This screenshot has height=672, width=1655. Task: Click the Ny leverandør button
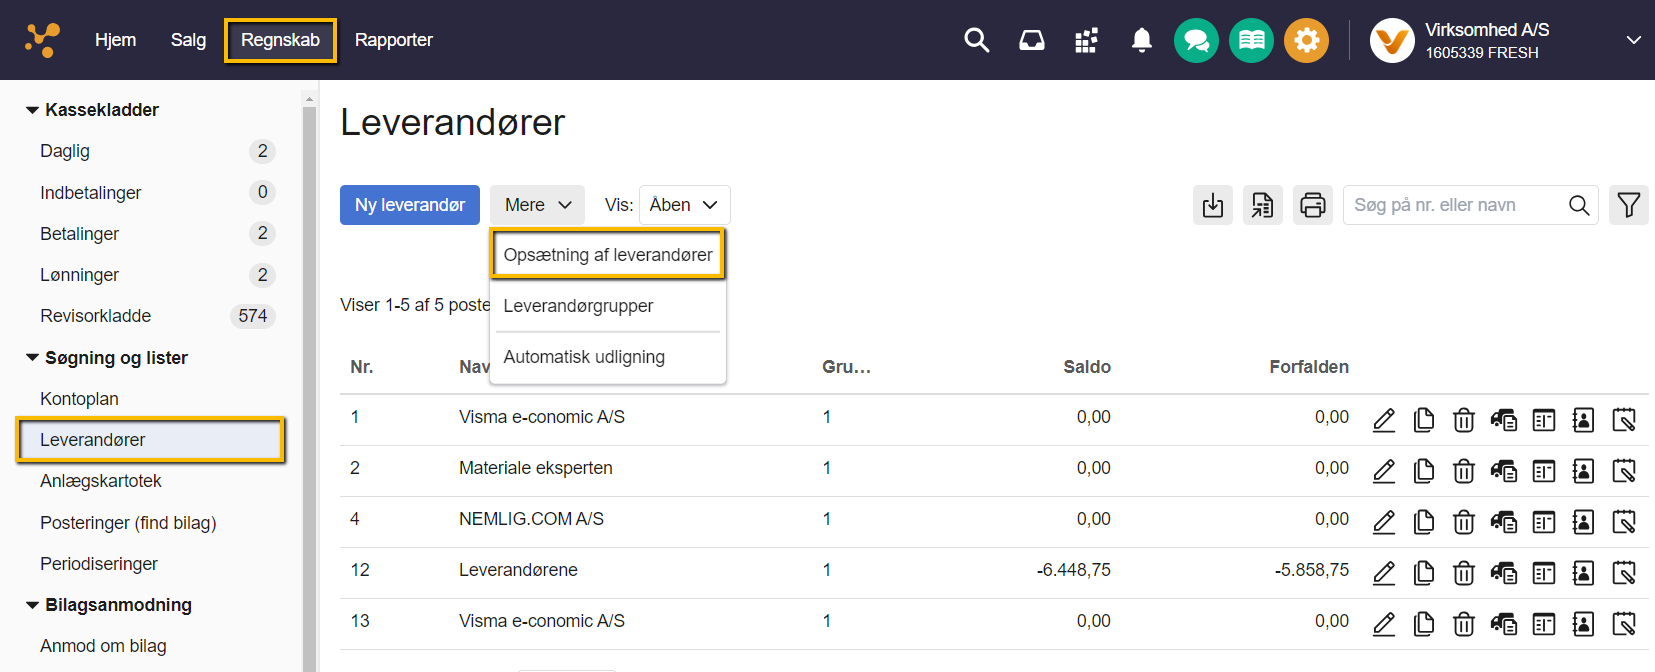(x=410, y=205)
